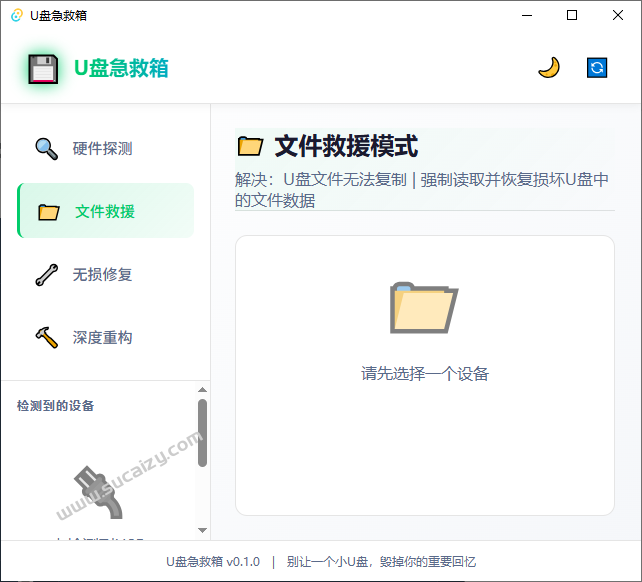
Task: Click the device list scroll up arrow
Action: pyautogui.click(x=202, y=390)
